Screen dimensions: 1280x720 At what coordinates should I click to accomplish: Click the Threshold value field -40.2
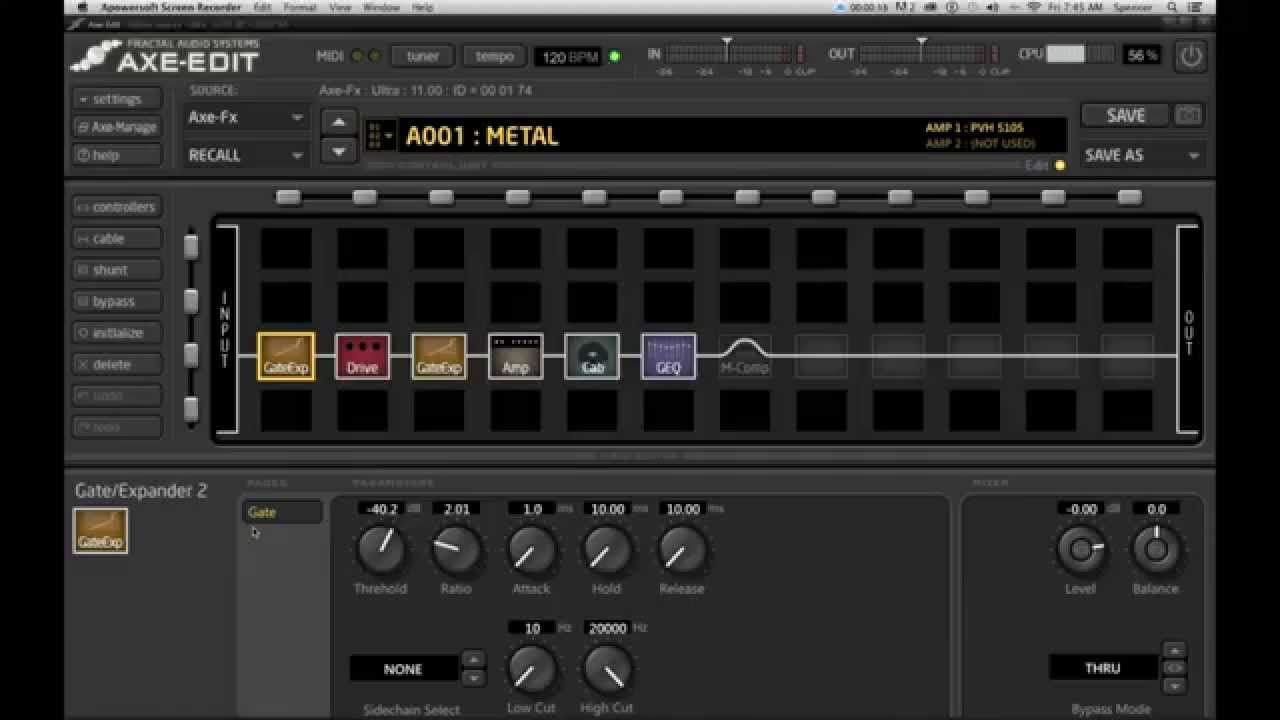point(381,509)
